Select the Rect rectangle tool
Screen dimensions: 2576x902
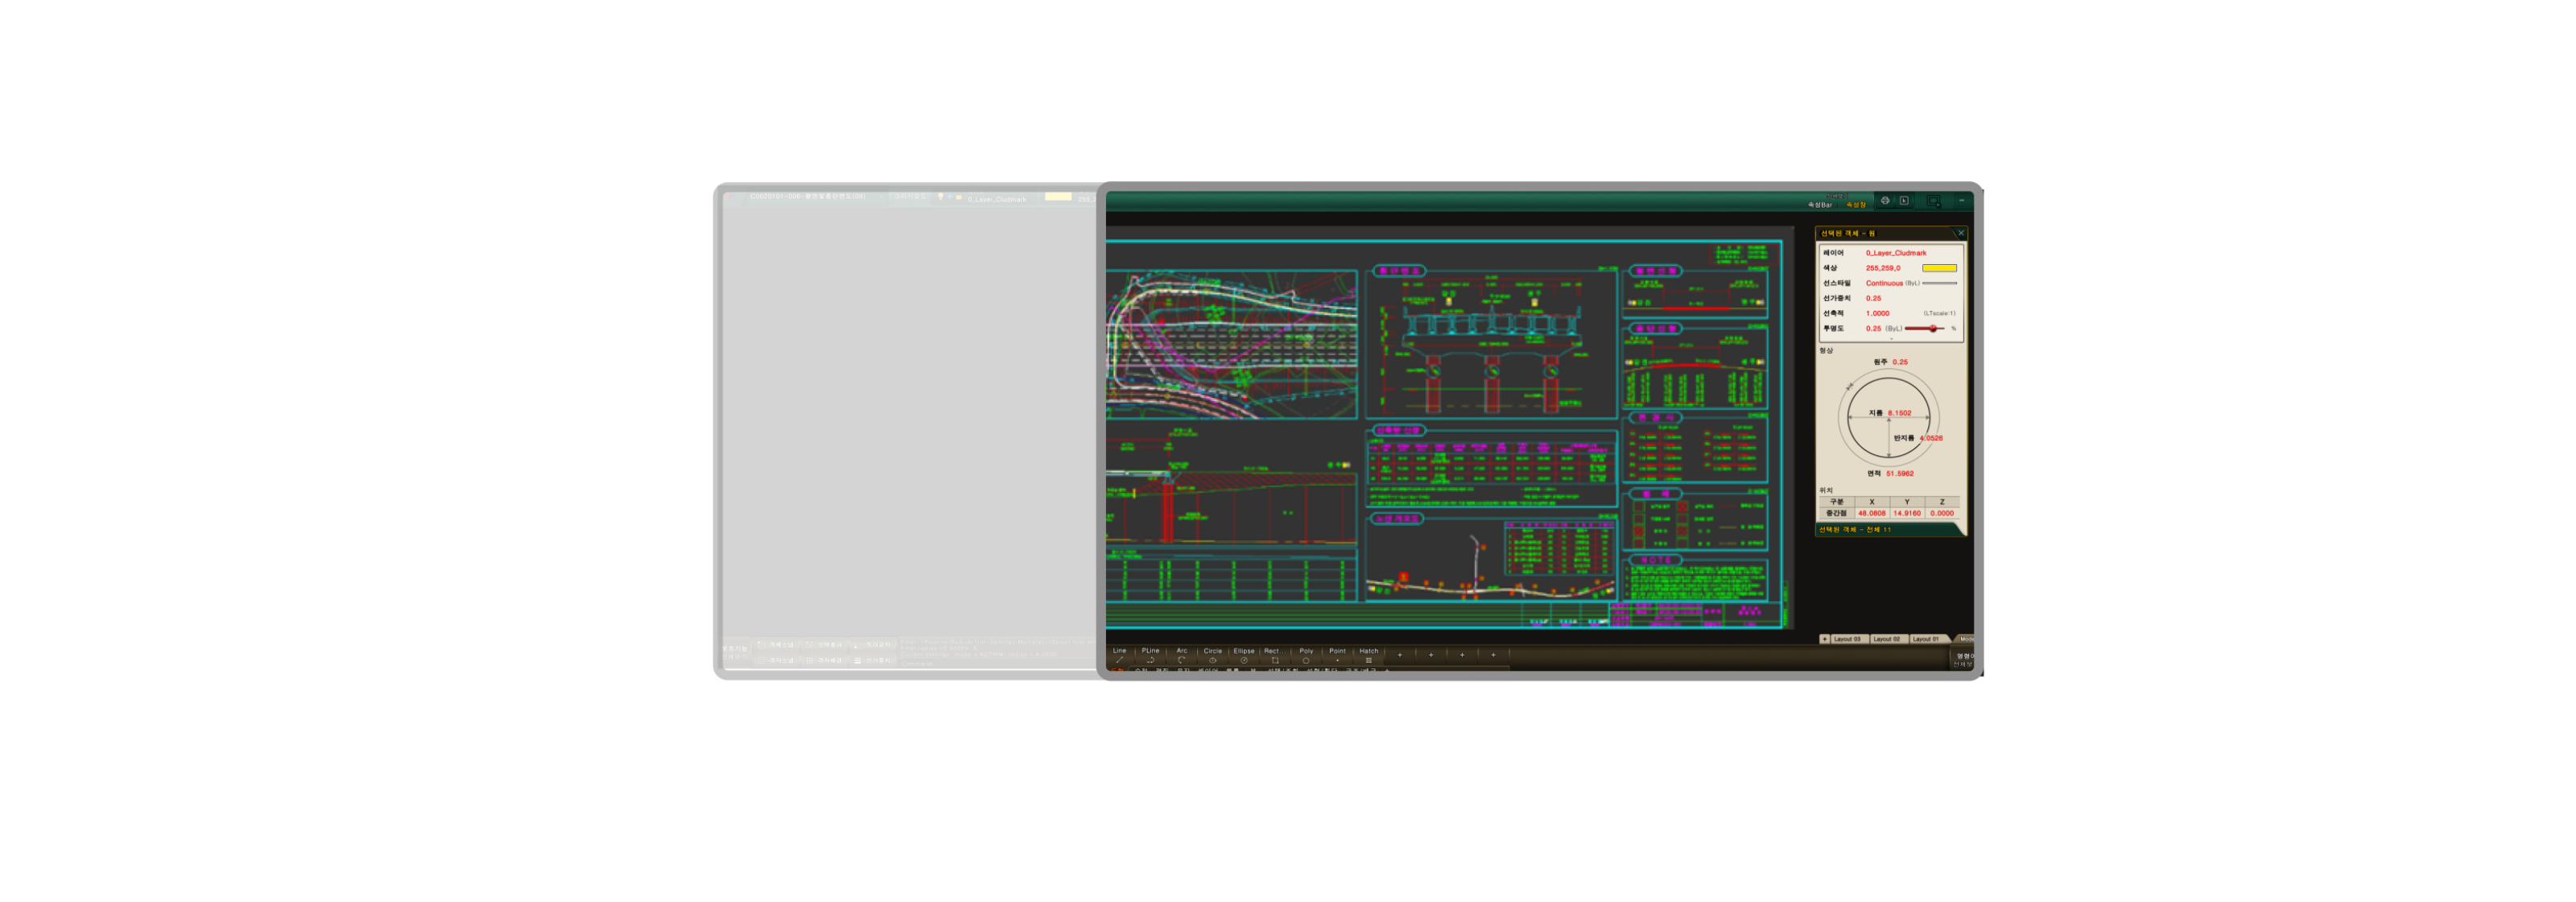[x=1274, y=655]
